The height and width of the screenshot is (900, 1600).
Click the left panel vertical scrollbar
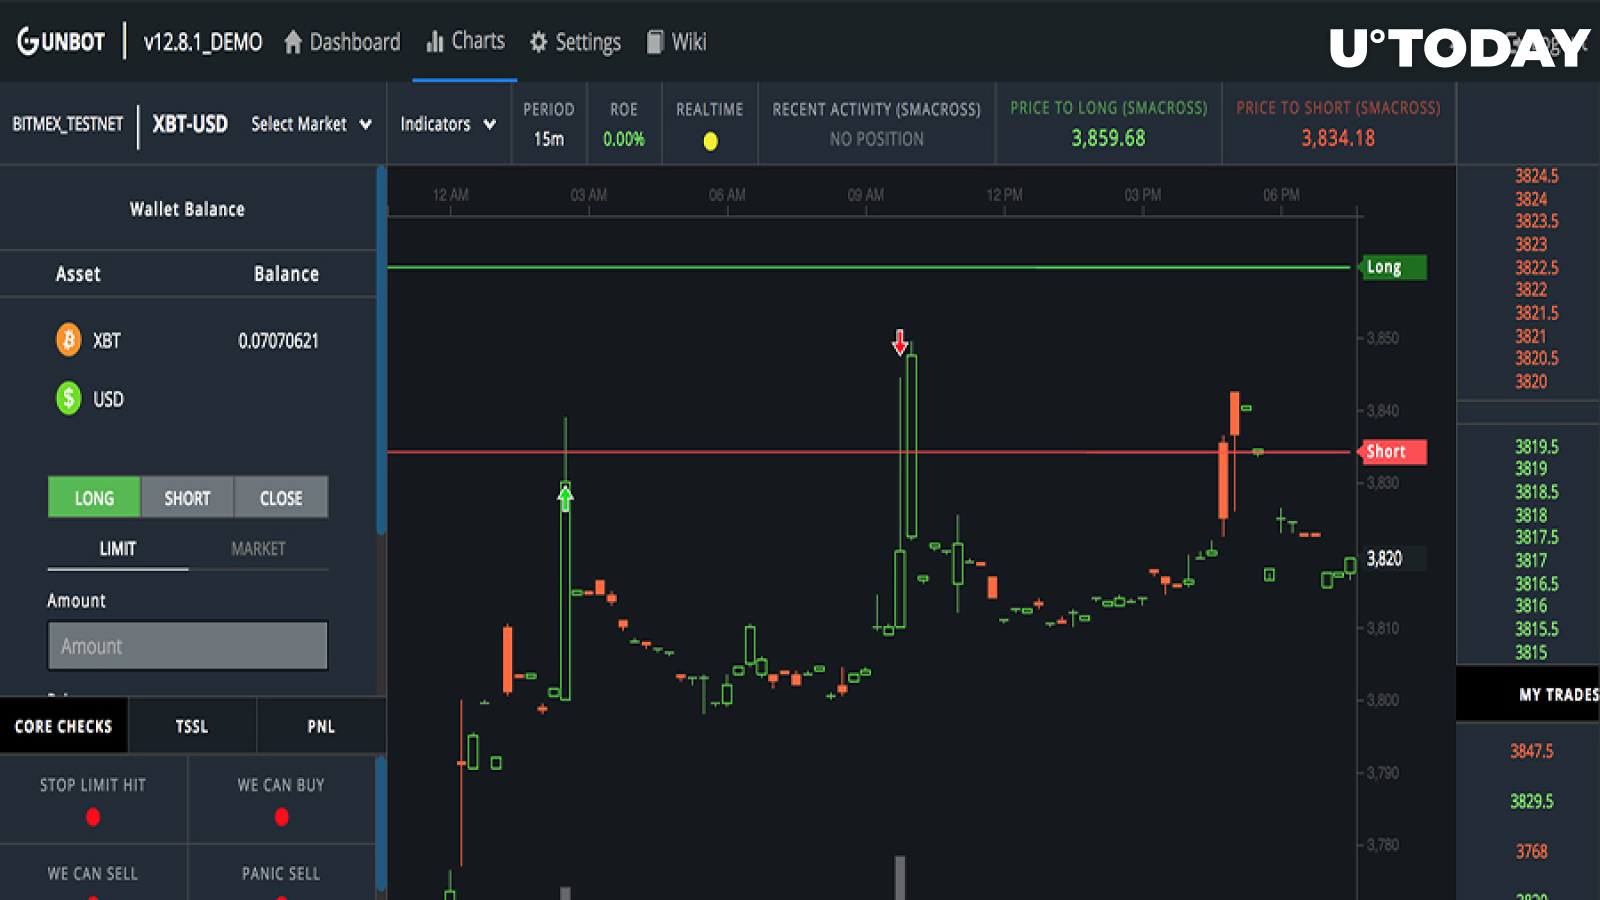[x=381, y=350]
